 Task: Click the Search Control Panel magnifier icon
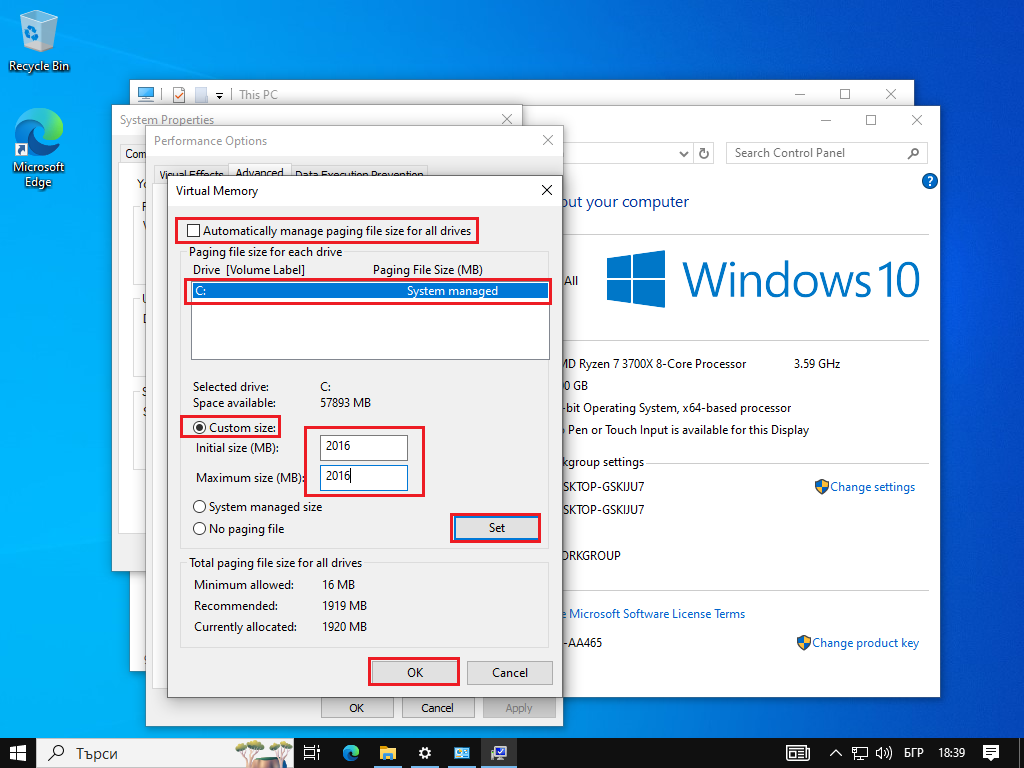click(x=913, y=153)
